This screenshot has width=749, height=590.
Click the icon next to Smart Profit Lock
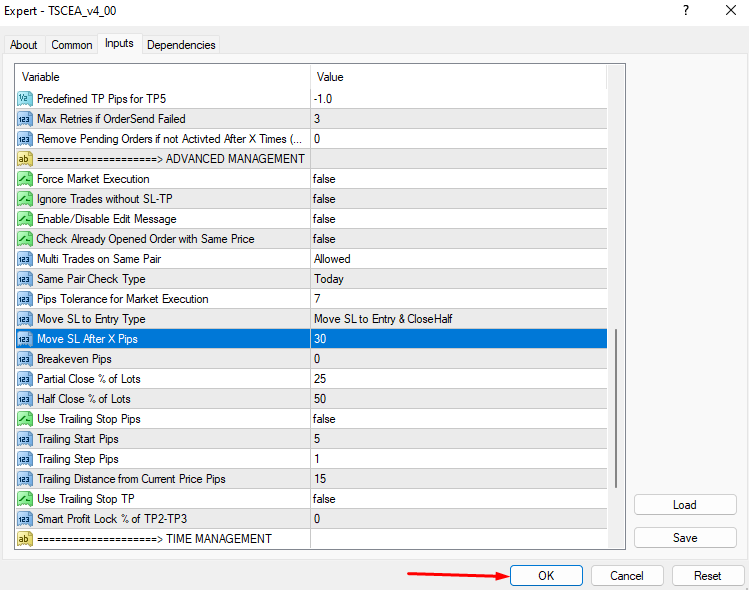point(25,519)
